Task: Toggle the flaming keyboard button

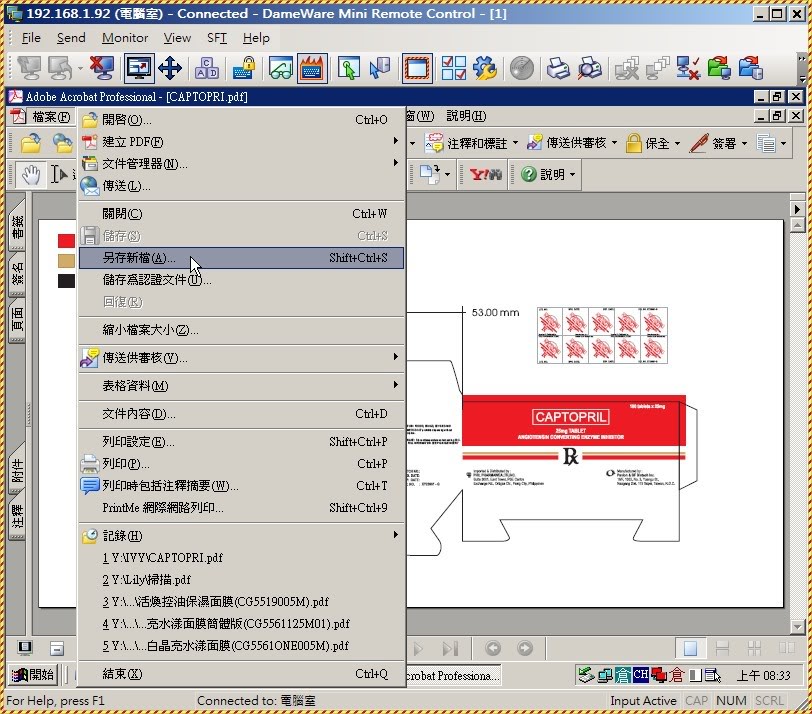Action: [312, 68]
